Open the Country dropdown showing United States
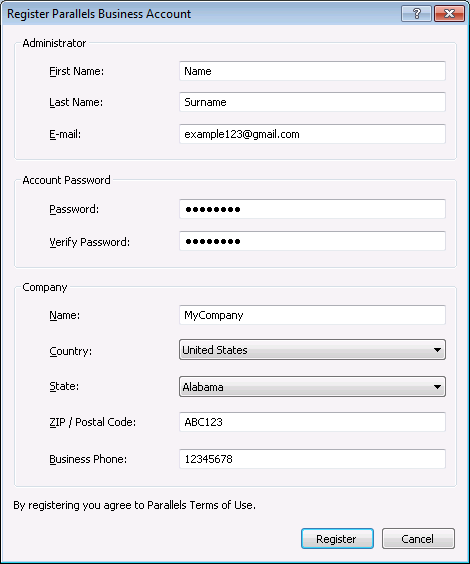The width and height of the screenshot is (470, 564). [x=312, y=350]
